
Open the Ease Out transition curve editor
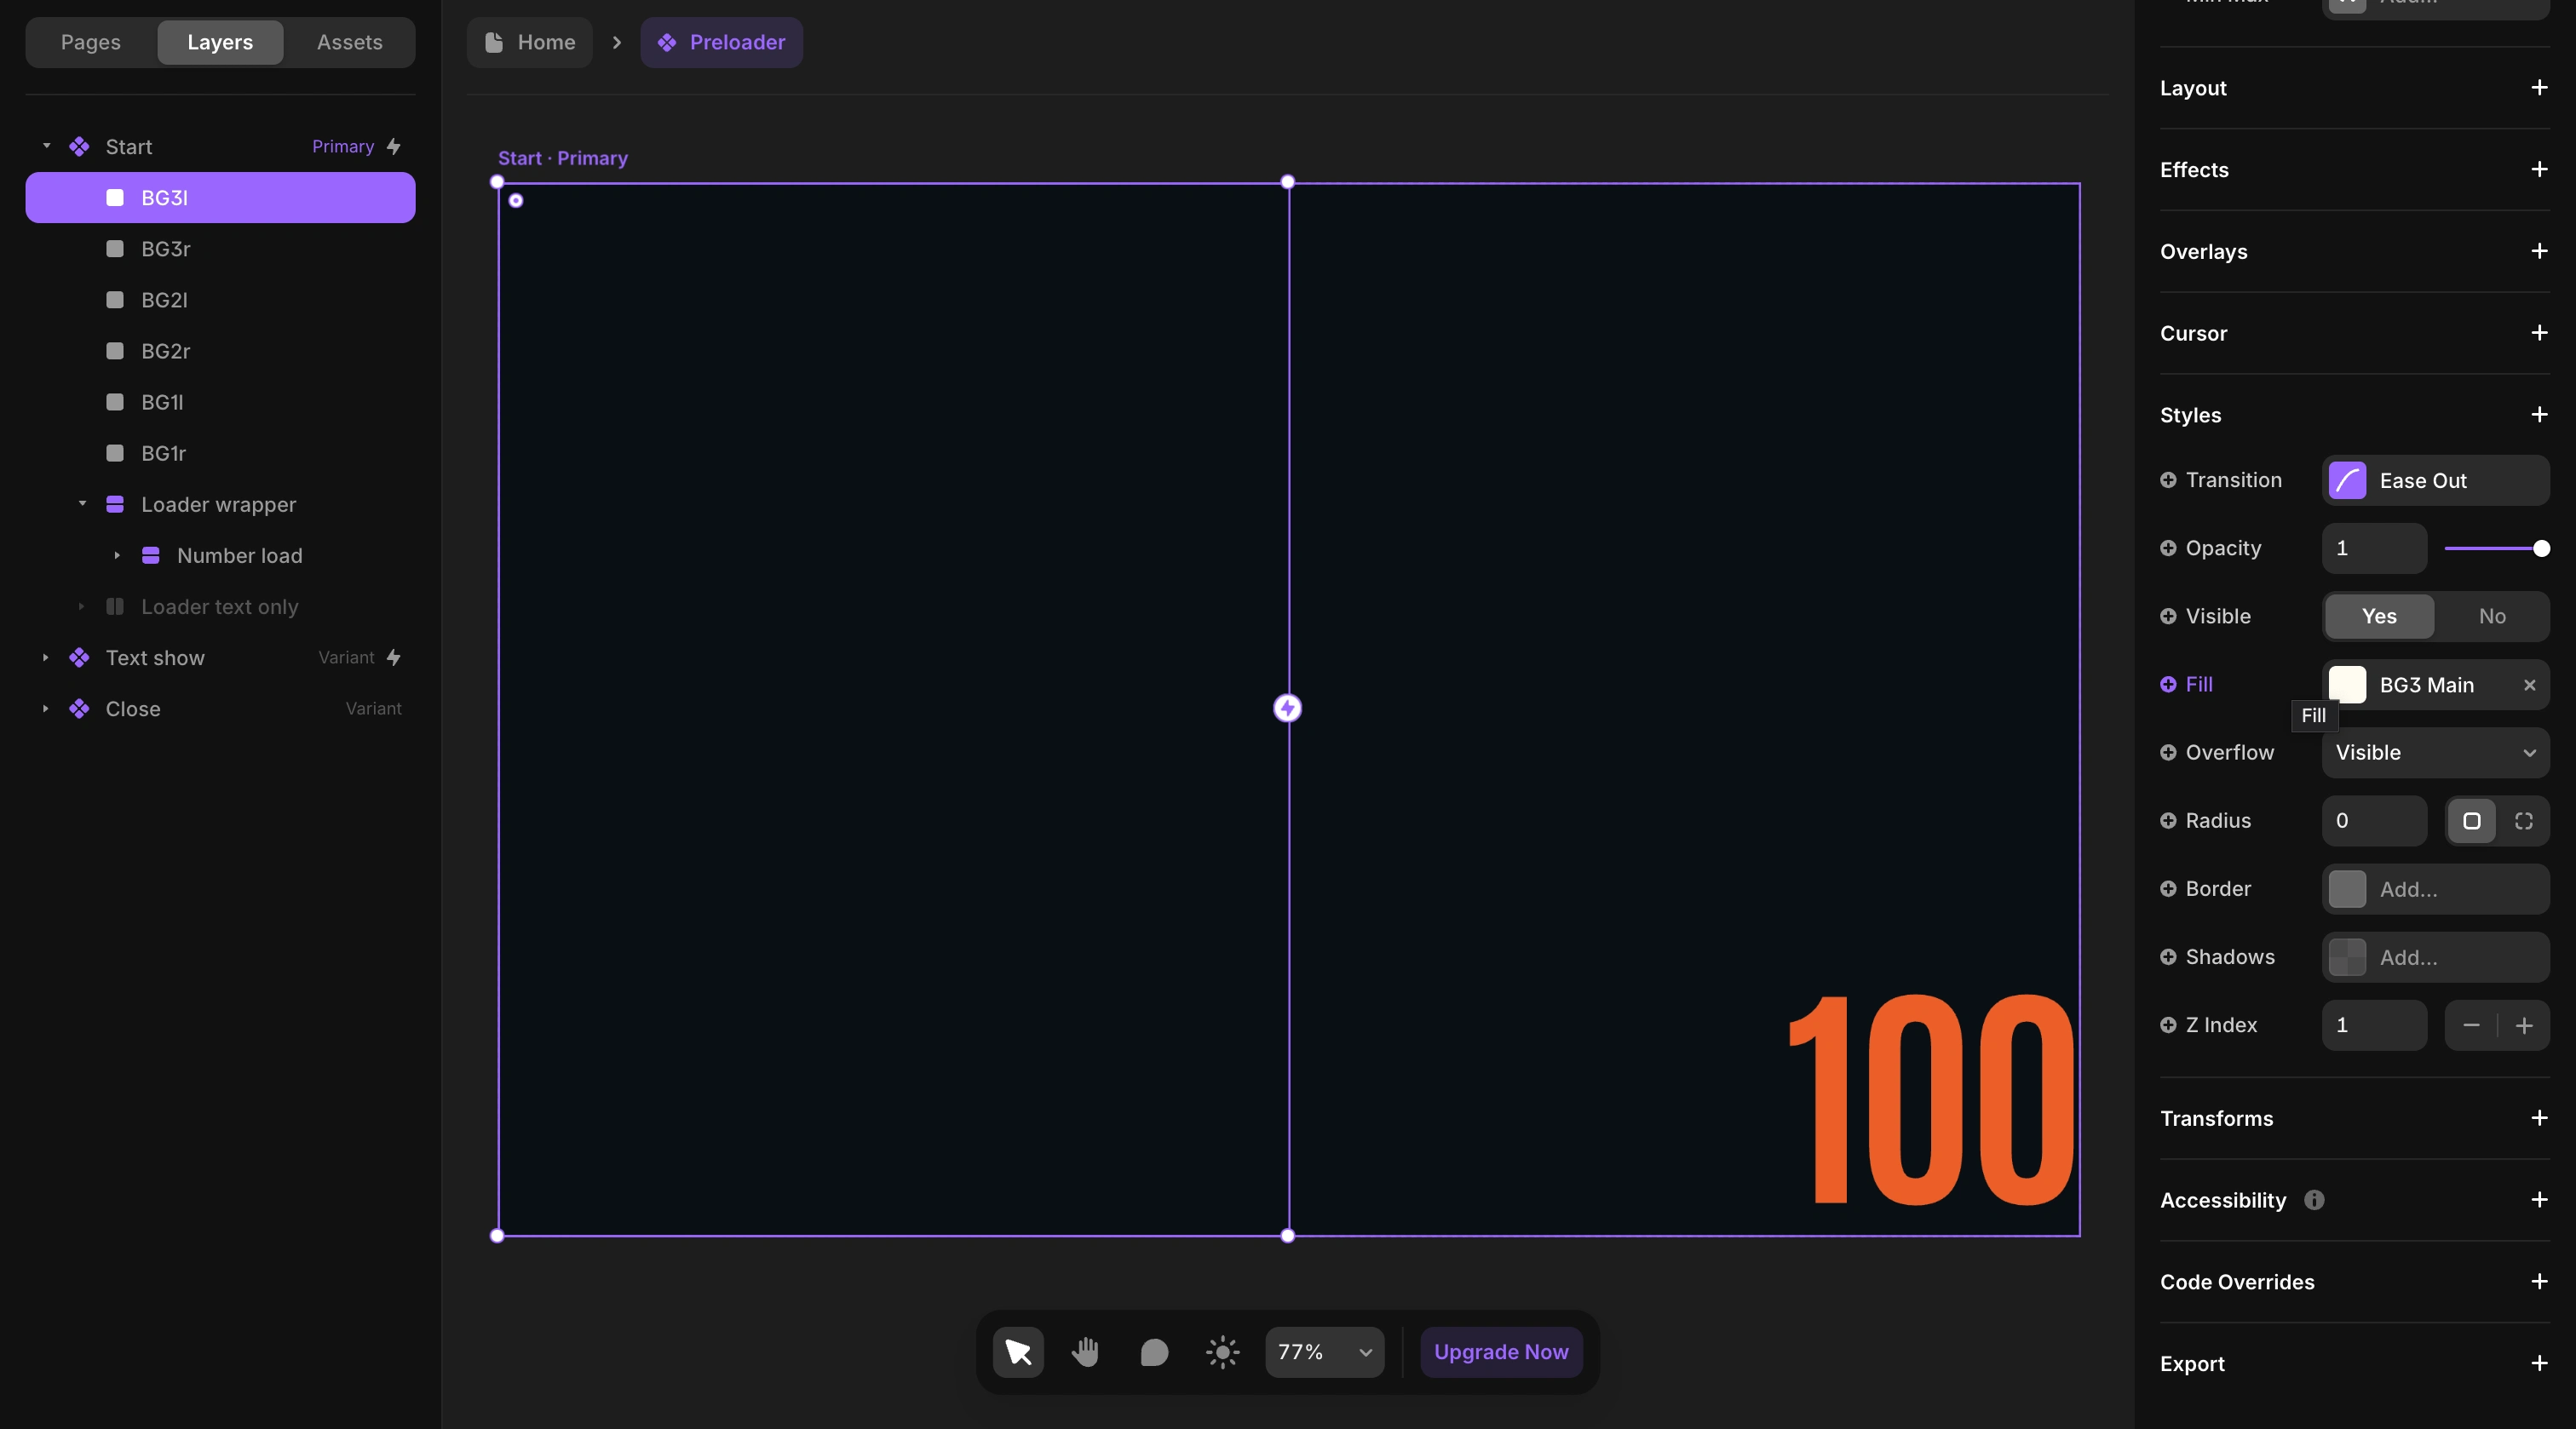[2348, 480]
